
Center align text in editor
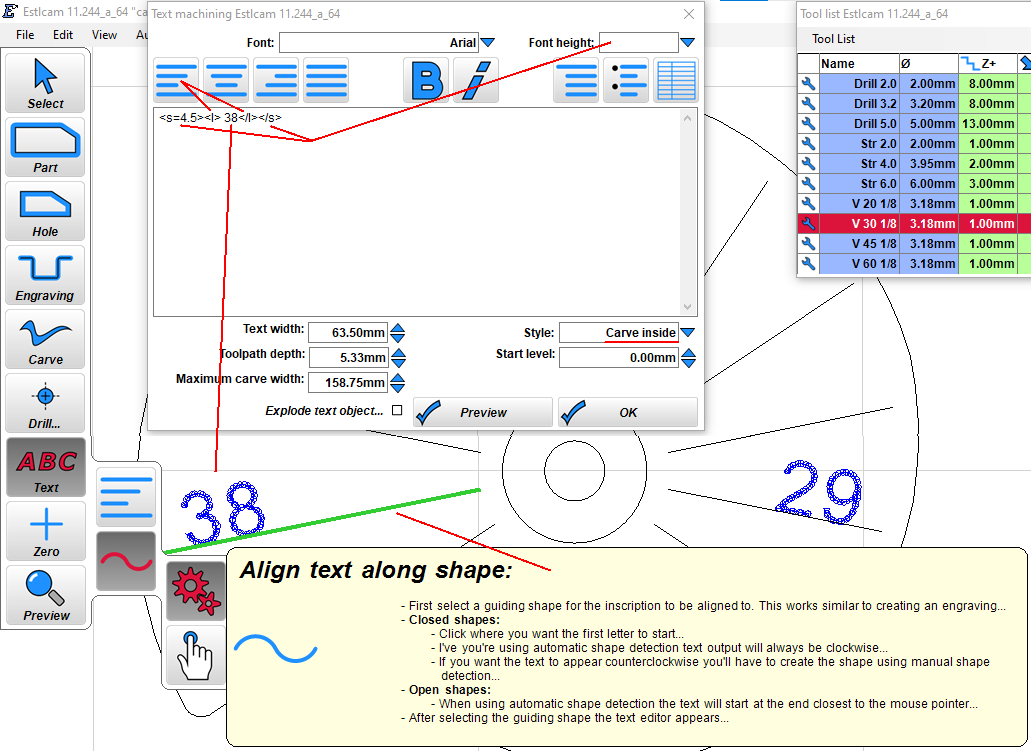click(226, 80)
